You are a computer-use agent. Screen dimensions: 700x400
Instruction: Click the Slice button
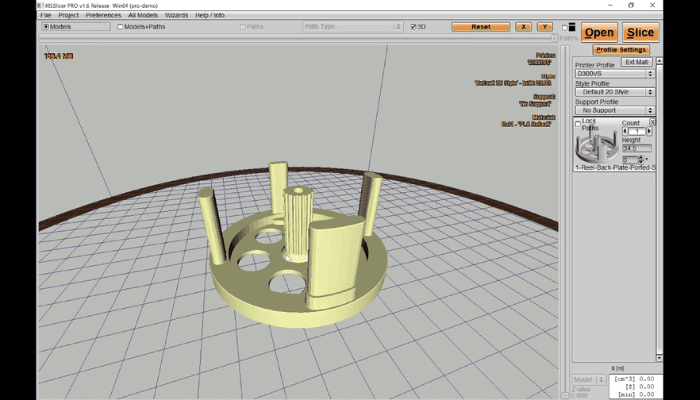(640, 33)
